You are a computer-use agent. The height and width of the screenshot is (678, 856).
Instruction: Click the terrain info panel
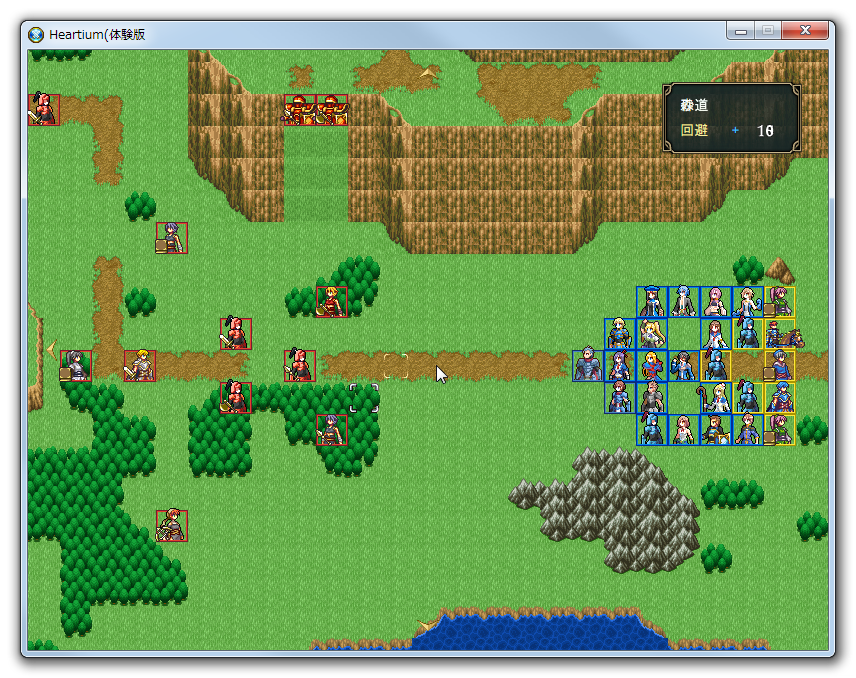coord(732,118)
